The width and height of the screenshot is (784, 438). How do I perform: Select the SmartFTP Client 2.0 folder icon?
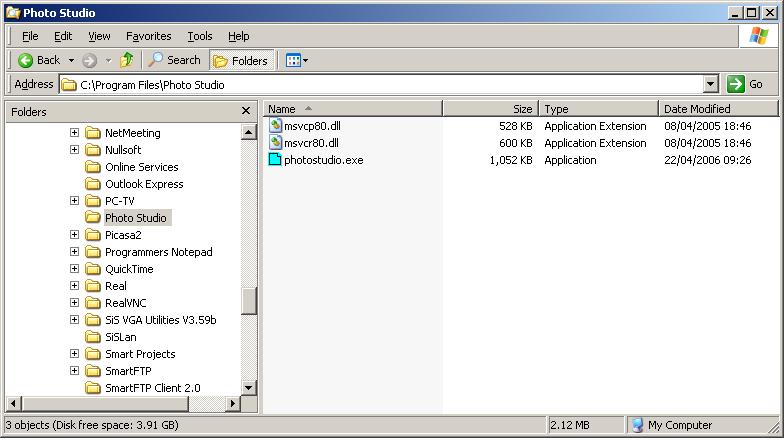(x=93, y=388)
